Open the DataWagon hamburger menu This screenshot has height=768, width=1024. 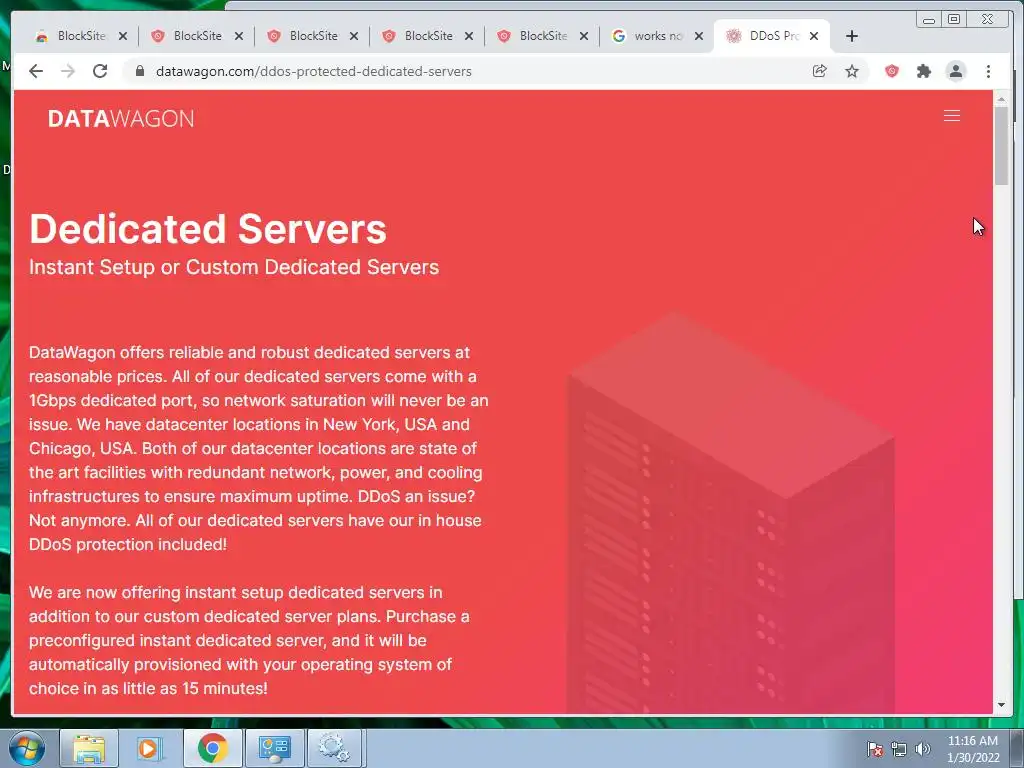point(952,116)
